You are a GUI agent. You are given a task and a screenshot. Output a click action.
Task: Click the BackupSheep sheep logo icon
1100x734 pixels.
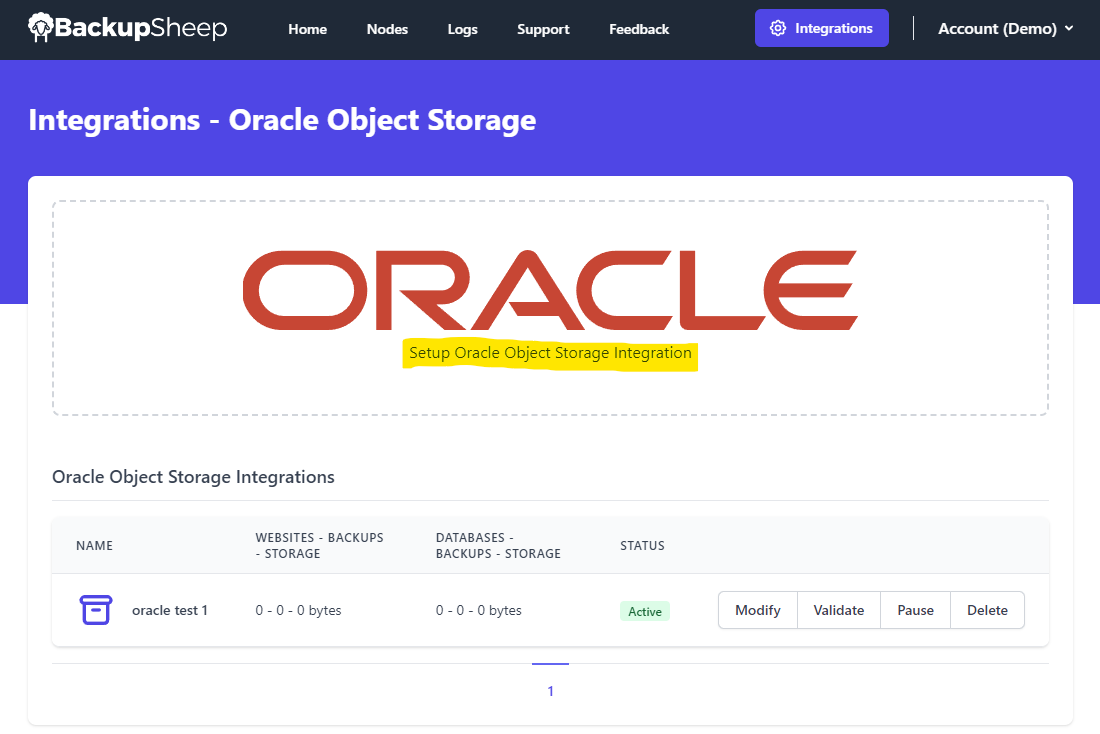(41, 28)
